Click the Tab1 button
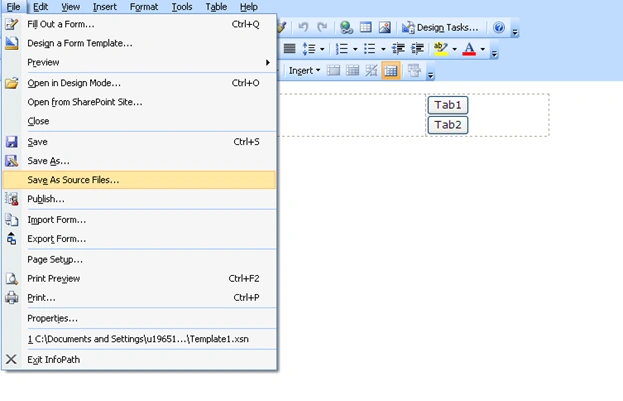Screen dimensions: 623x401 [x=448, y=105]
